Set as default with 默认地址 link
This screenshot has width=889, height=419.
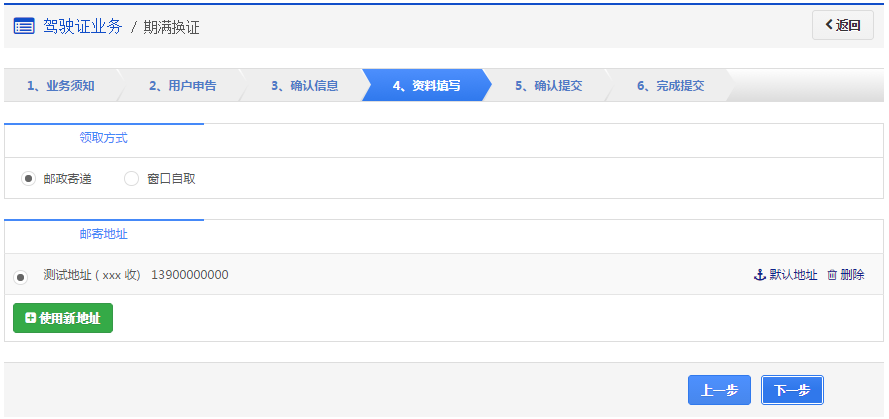coord(793,275)
